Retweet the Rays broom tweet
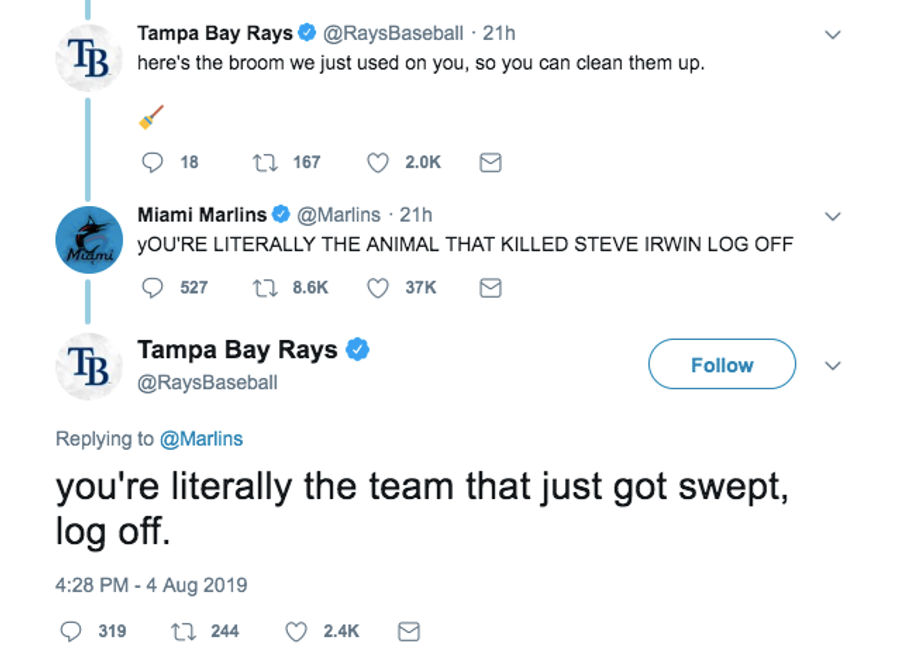The width and height of the screenshot is (900, 654). [265, 162]
